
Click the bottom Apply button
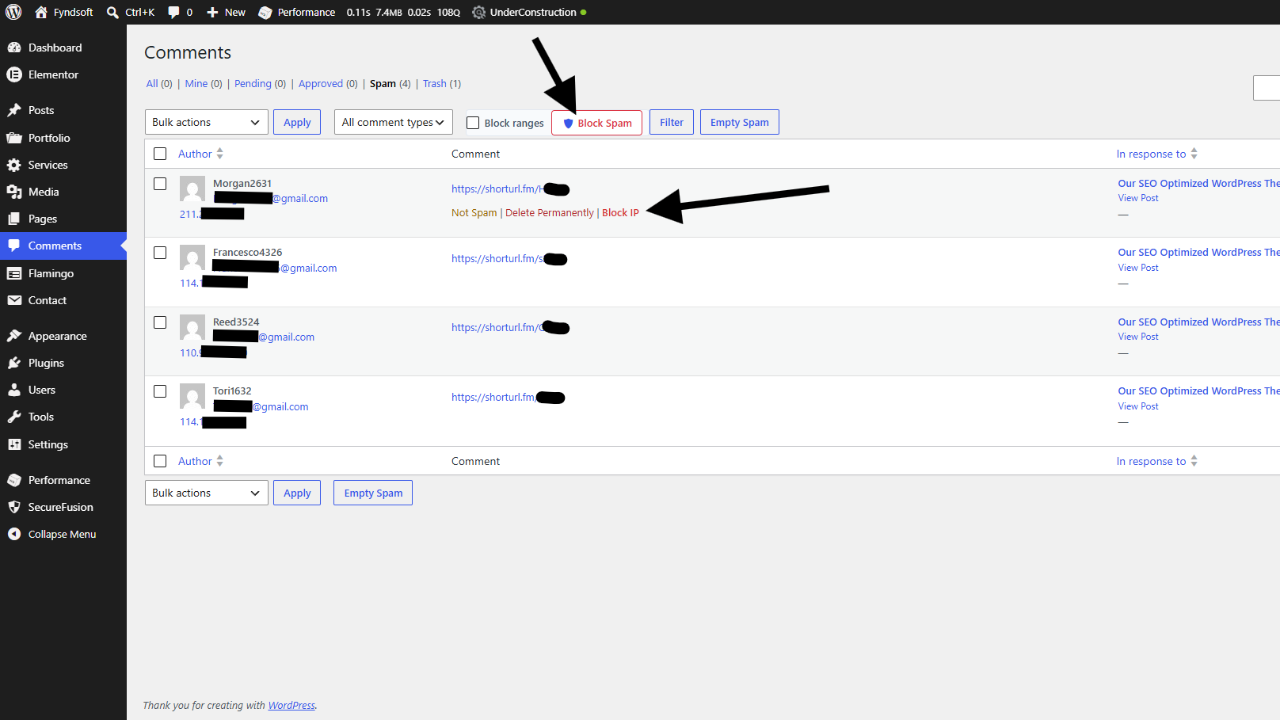click(x=297, y=493)
